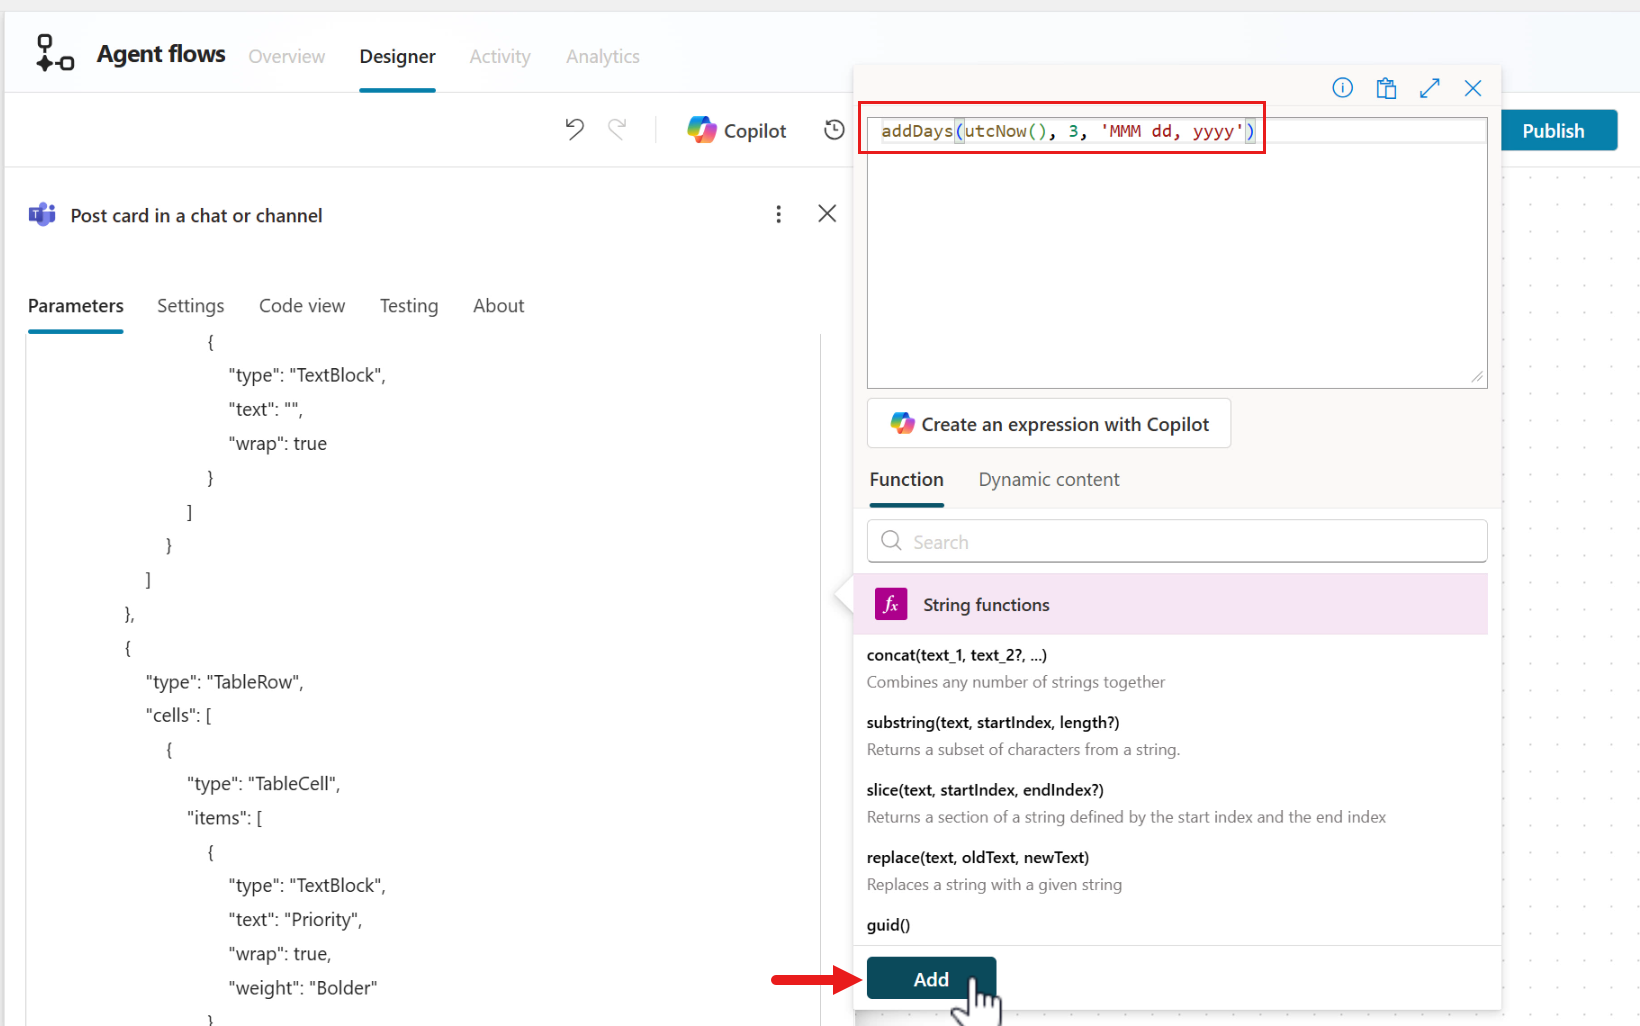Click the Redo arrow icon
The image size is (1640, 1026).
pyautogui.click(x=617, y=129)
